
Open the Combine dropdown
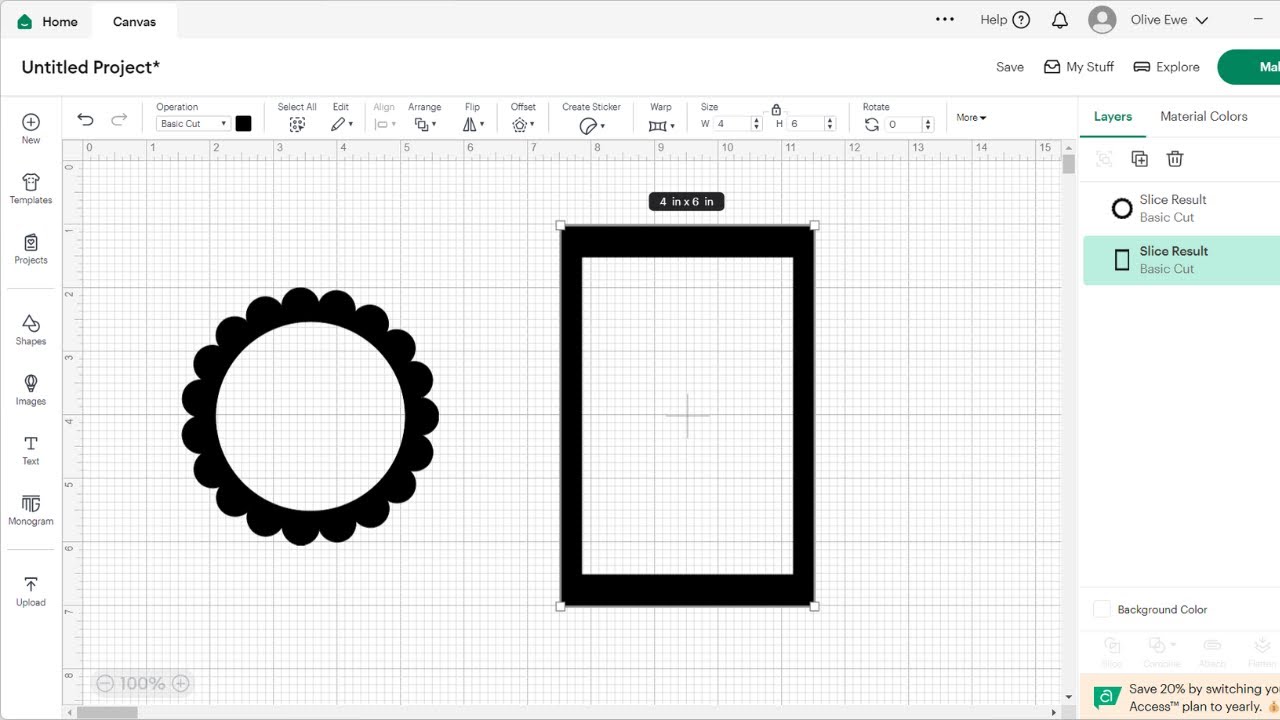[x=1162, y=646]
